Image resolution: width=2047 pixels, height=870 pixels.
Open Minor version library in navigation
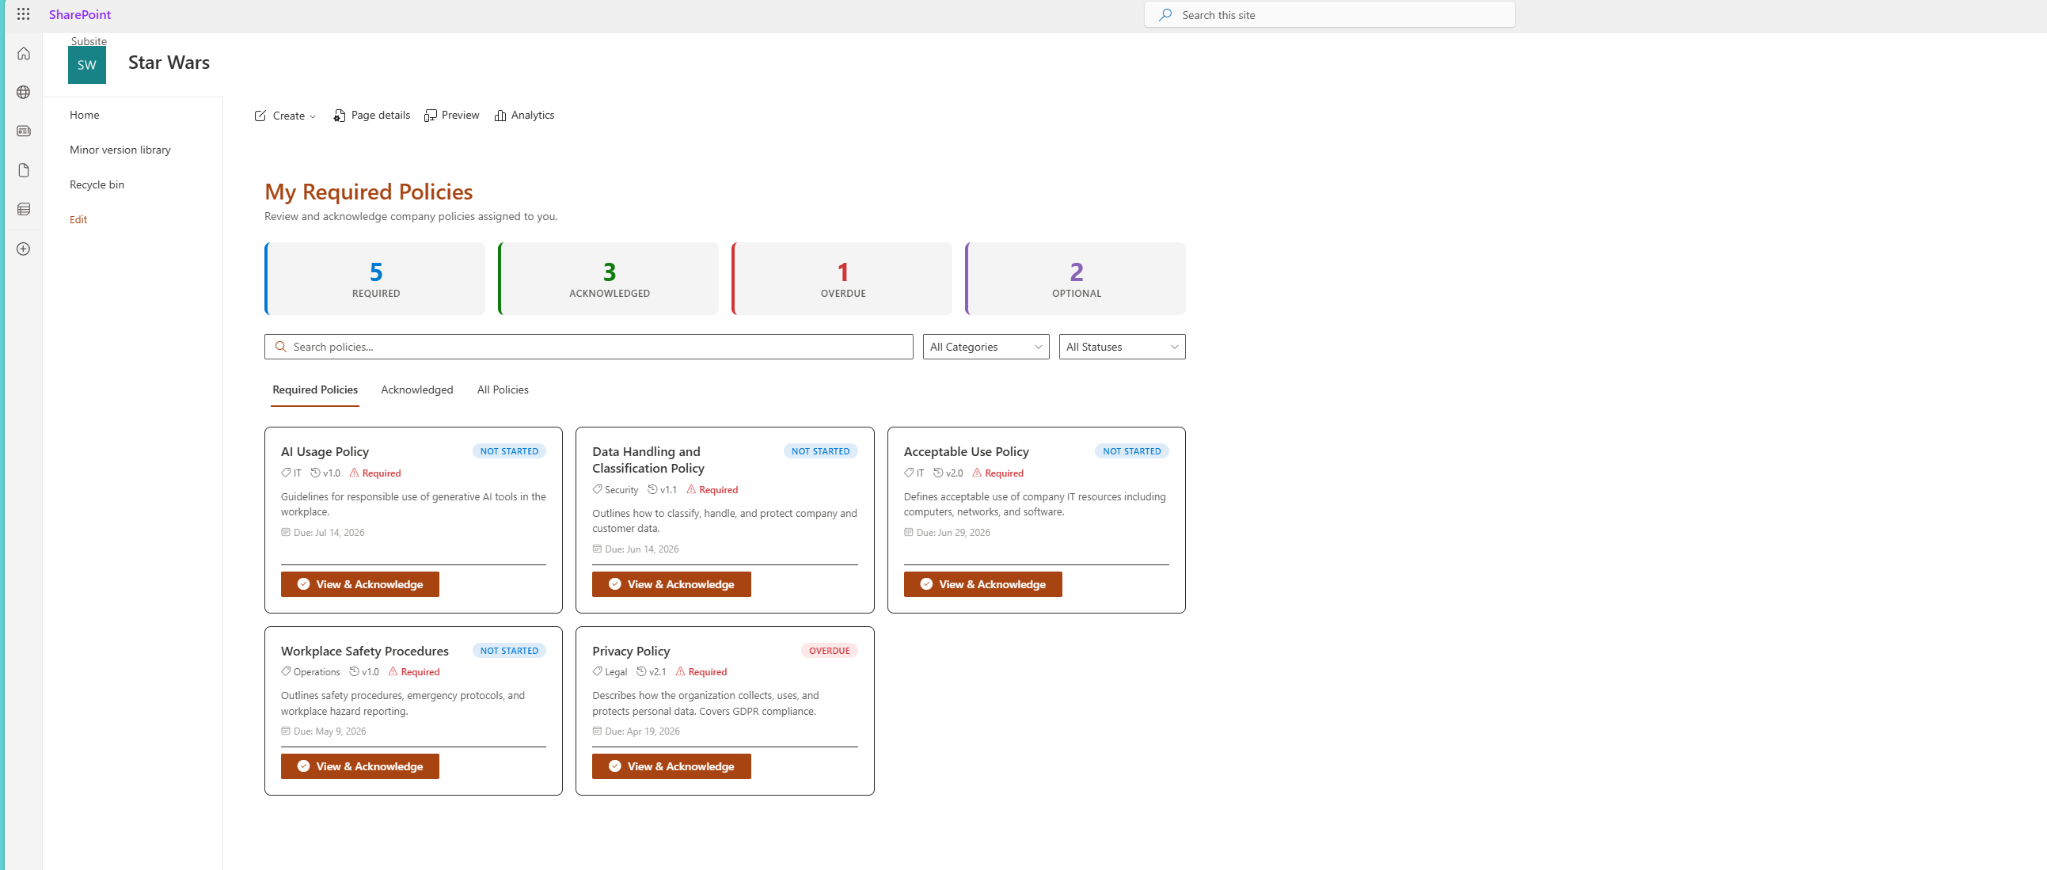[x=120, y=150]
